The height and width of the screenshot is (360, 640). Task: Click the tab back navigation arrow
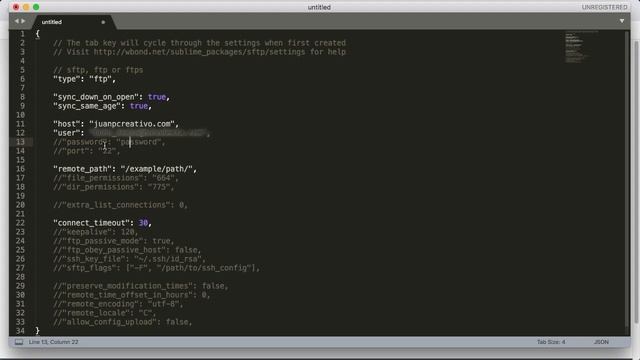coord(16,21)
